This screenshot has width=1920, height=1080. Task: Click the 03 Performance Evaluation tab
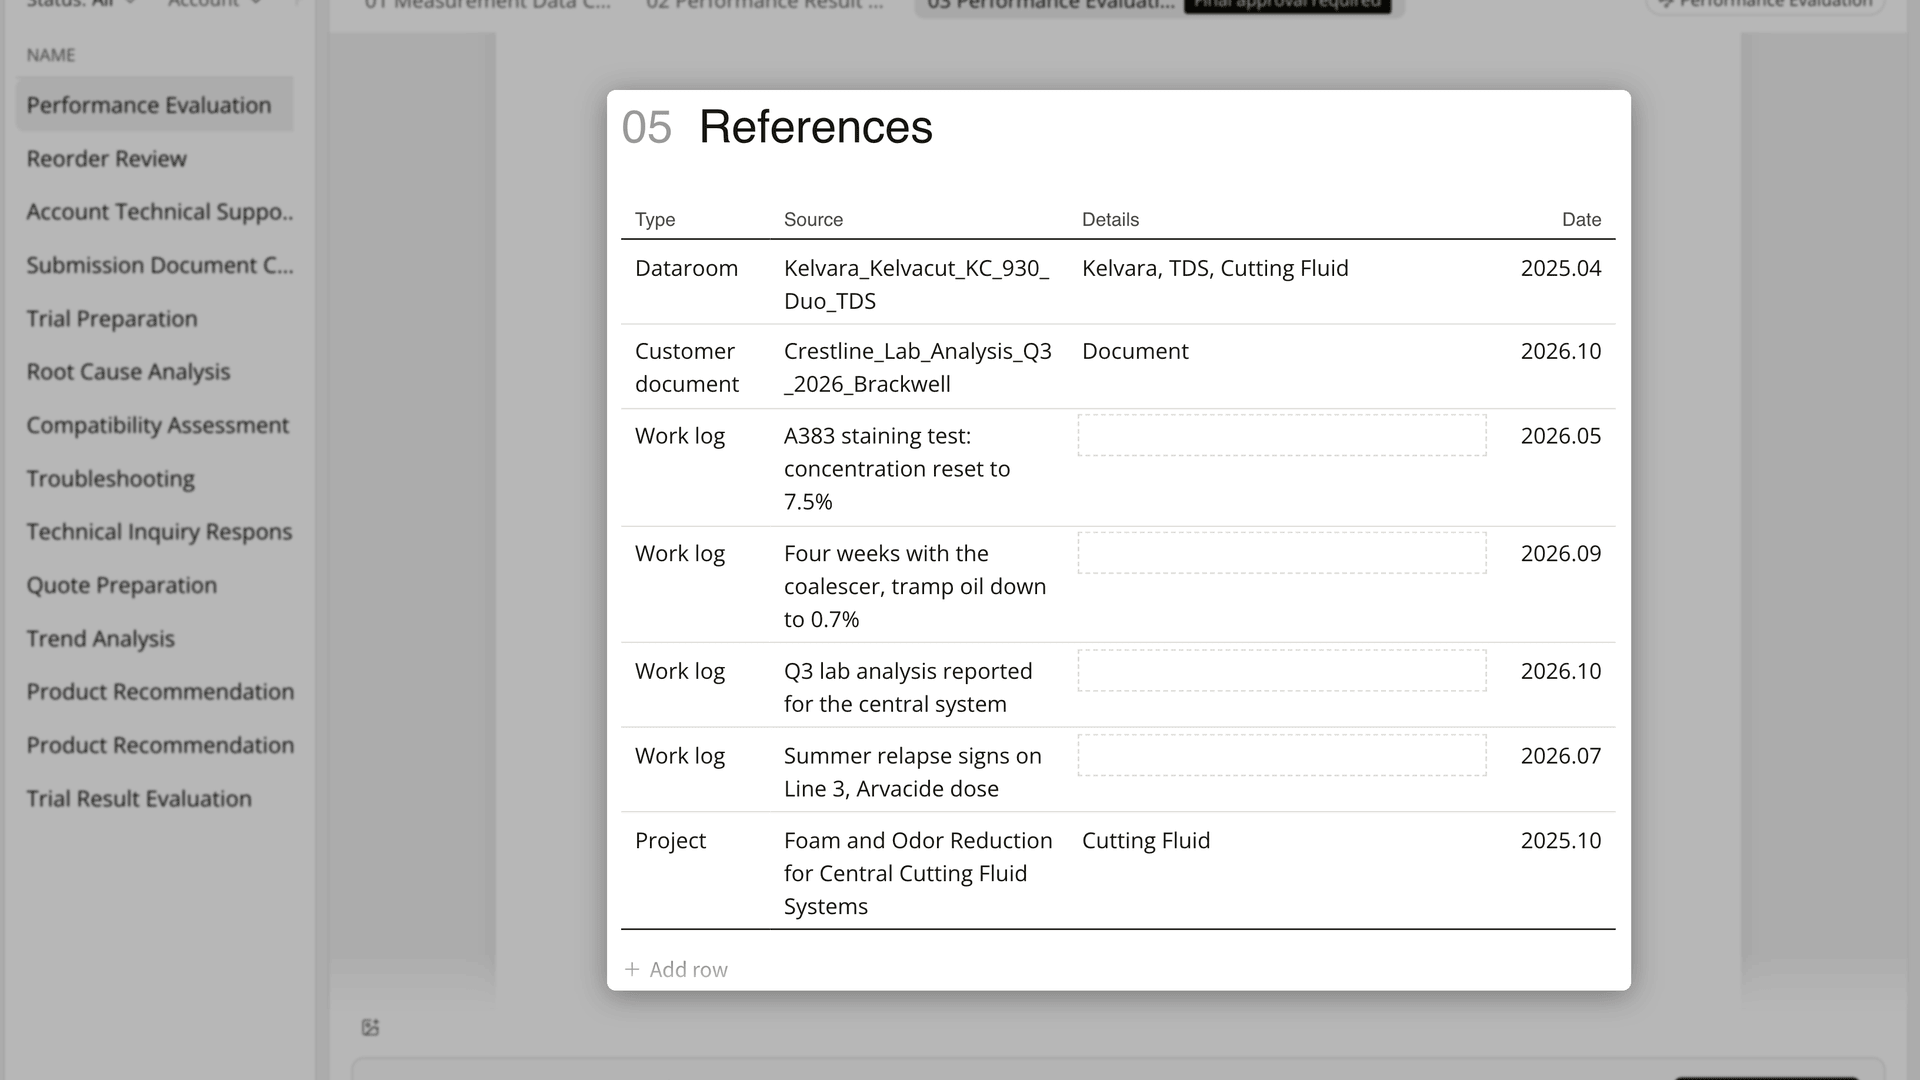tap(1050, 5)
